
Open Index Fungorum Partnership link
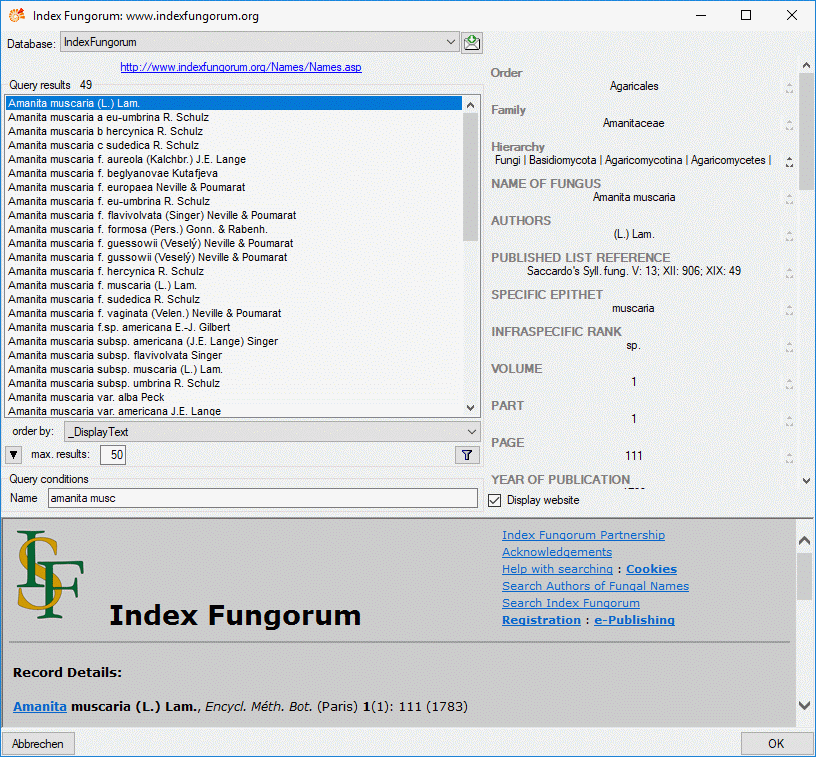(x=583, y=535)
